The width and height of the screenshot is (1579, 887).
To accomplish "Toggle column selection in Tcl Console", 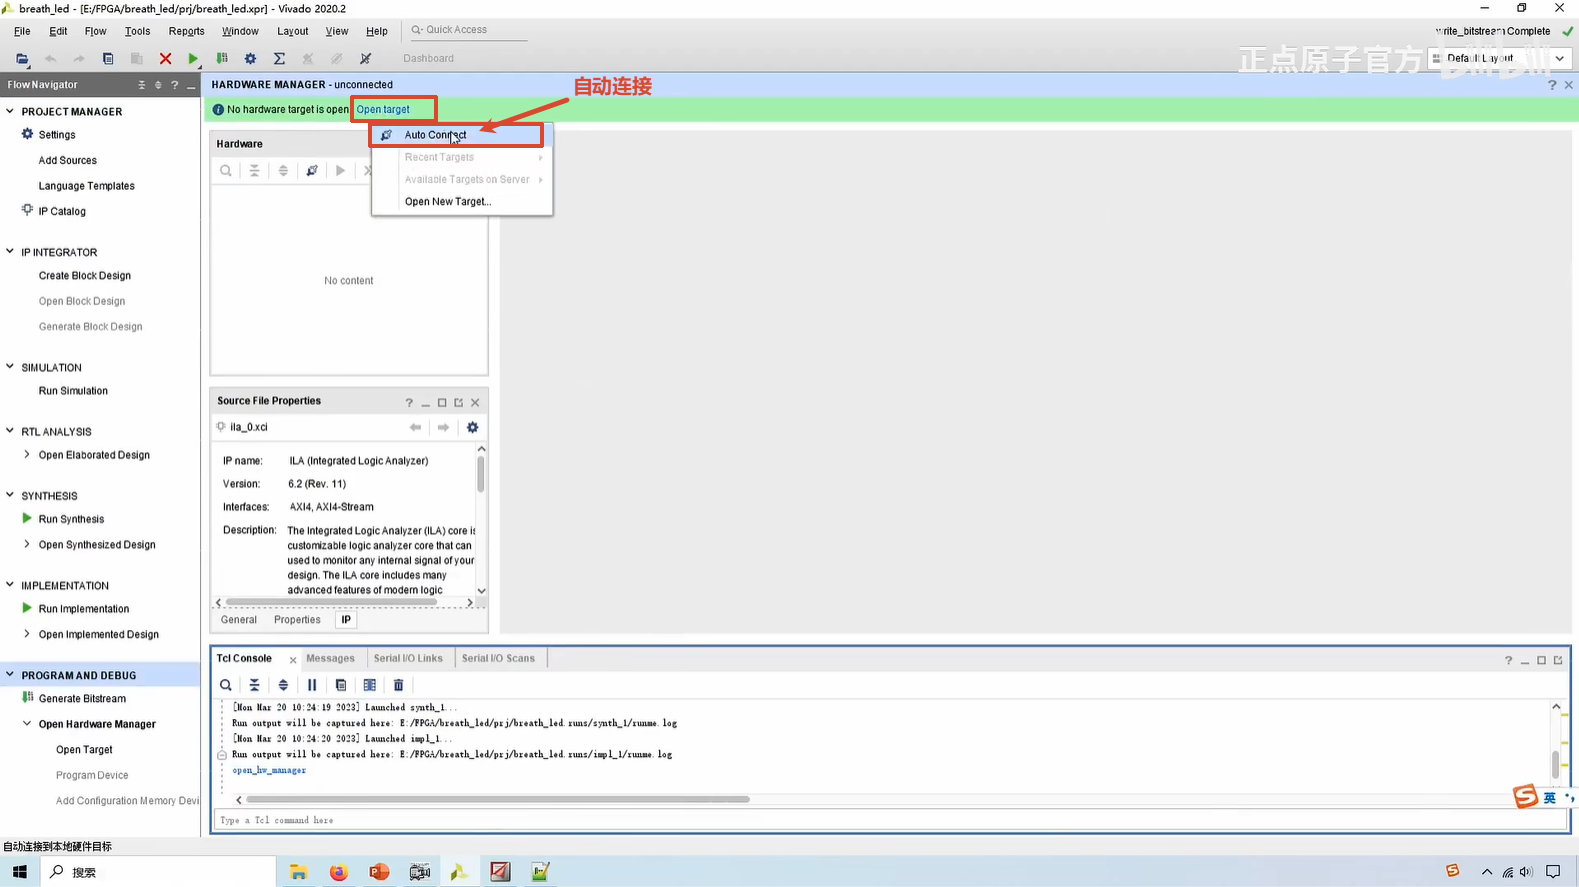I will click(370, 685).
